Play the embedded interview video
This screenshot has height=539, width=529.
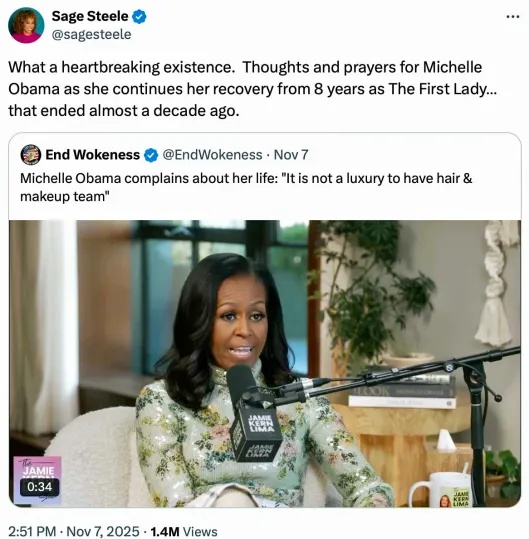[265, 363]
